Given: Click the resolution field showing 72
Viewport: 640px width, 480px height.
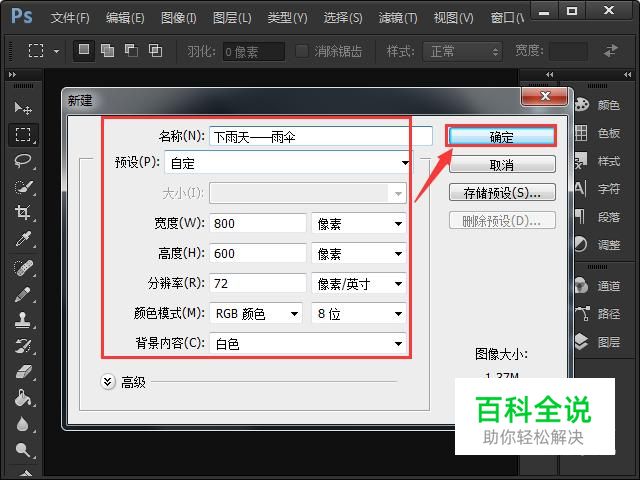Looking at the screenshot, I should point(258,283).
